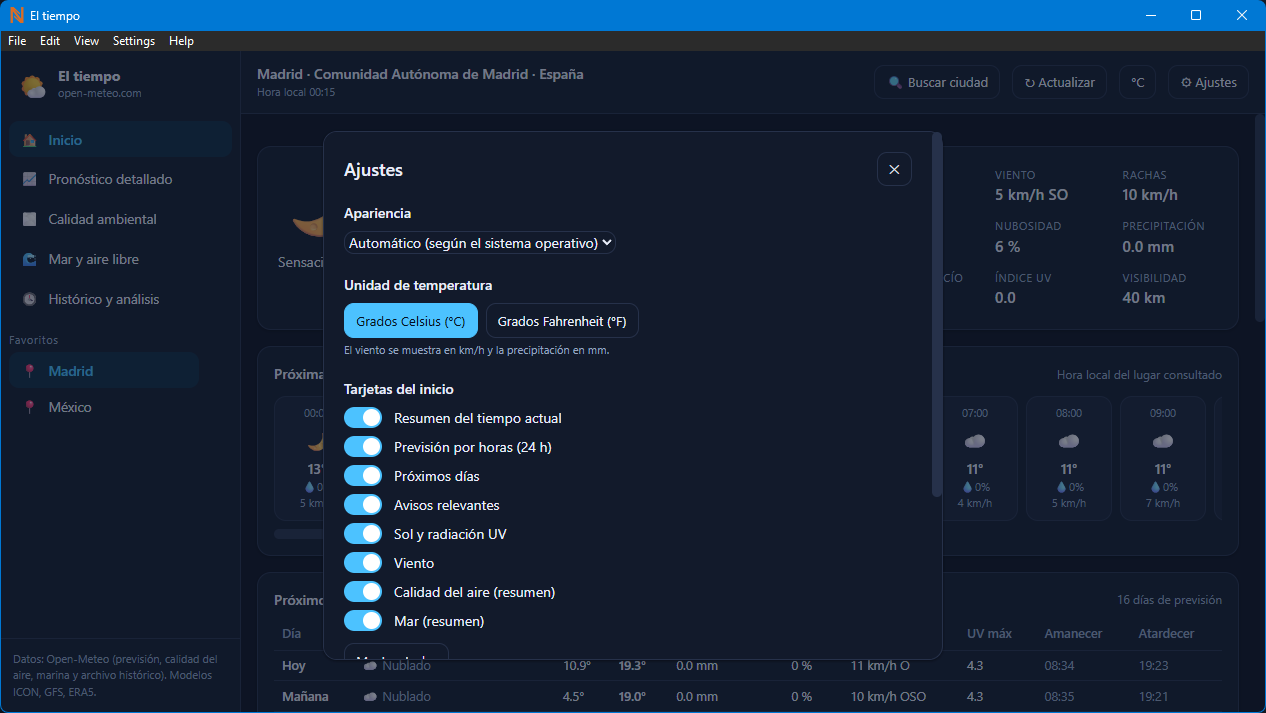Open Pronóstico detallado section

(x=121, y=180)
